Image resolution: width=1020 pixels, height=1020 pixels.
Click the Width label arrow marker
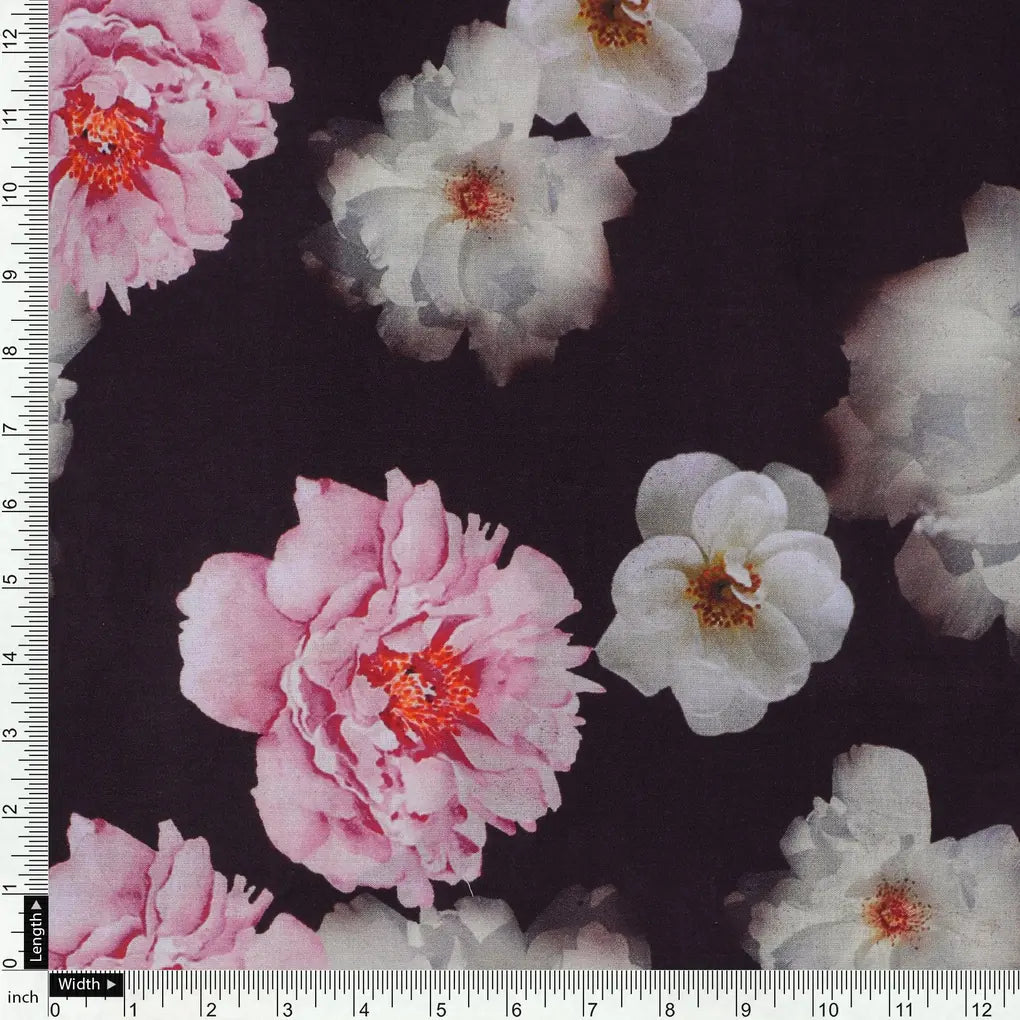point(111,983)
